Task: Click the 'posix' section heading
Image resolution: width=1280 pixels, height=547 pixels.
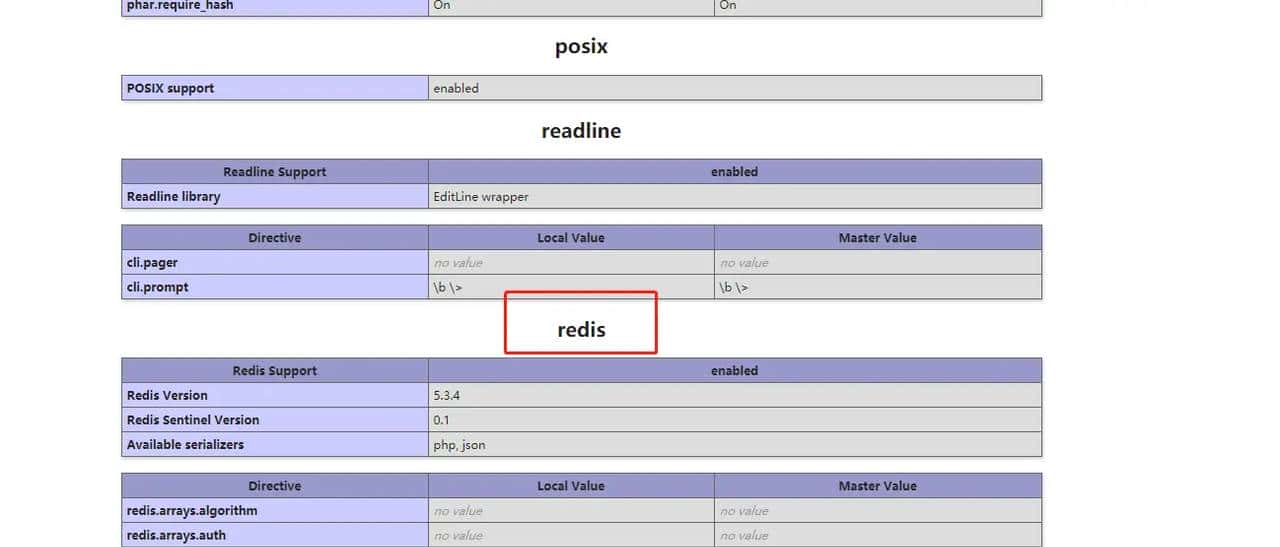Action: coord(581,47)
